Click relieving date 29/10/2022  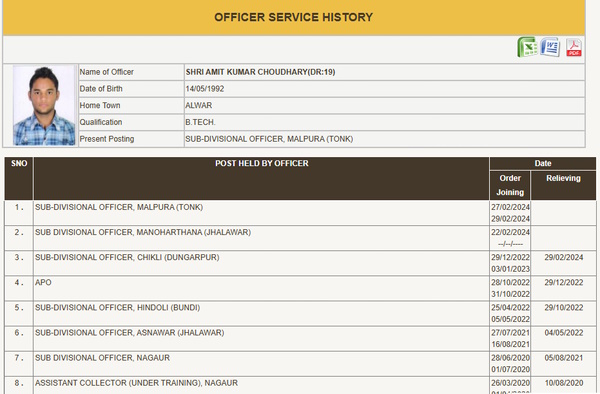[x=564, y=308]
